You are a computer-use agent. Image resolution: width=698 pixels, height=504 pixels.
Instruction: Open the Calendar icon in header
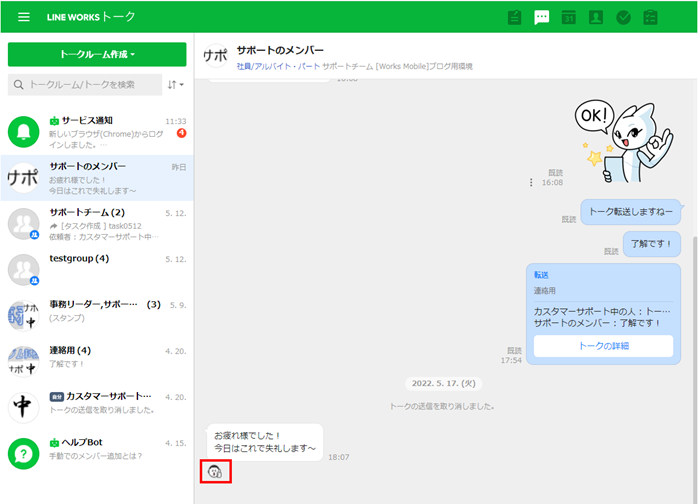569,17
